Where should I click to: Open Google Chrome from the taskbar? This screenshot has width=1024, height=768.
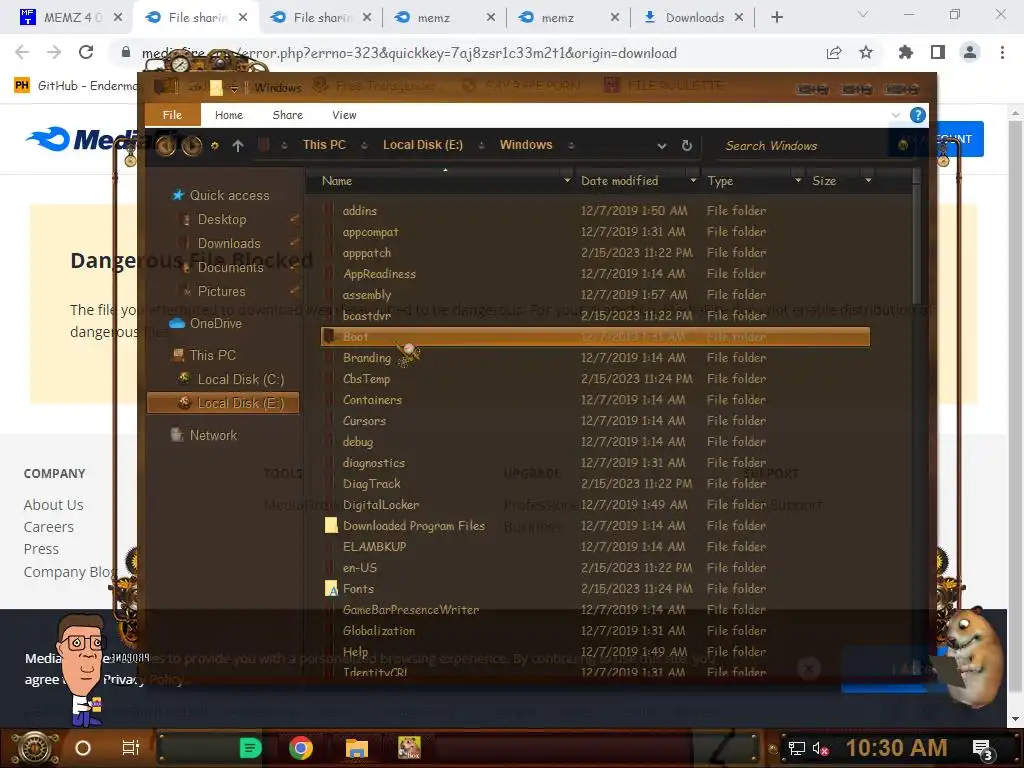point(301,748)
